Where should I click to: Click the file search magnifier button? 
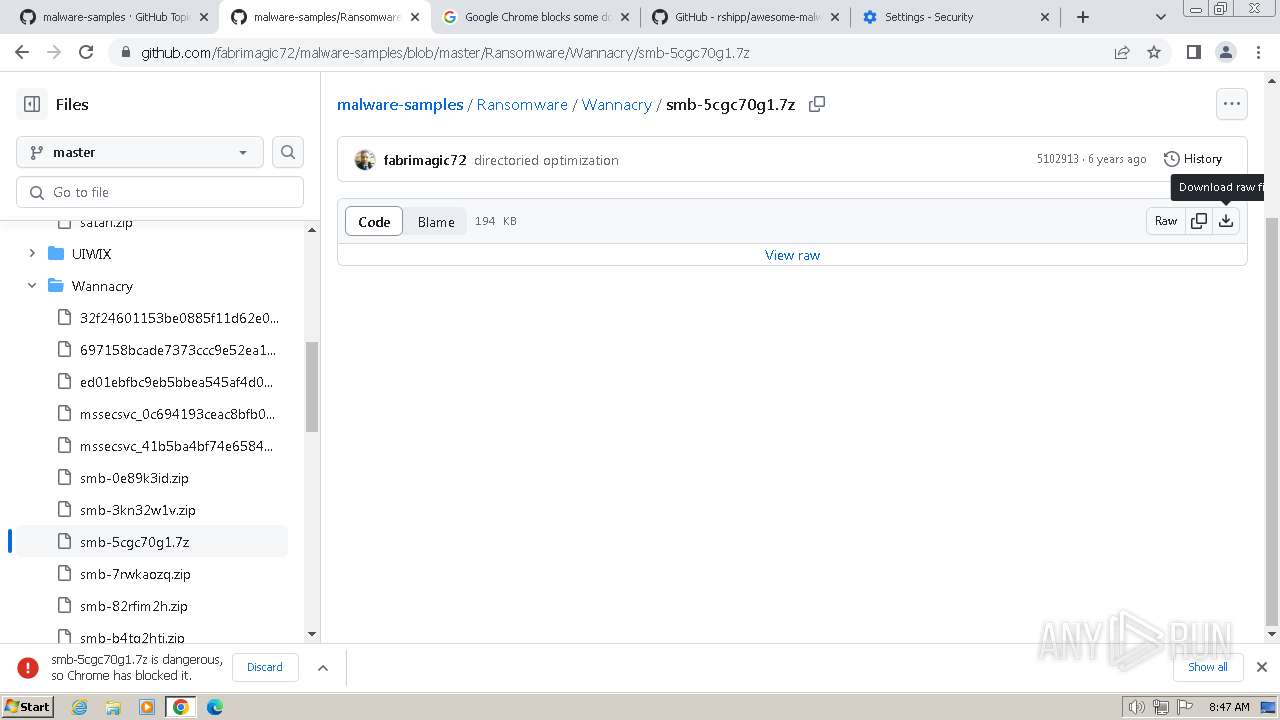(288, 152)
